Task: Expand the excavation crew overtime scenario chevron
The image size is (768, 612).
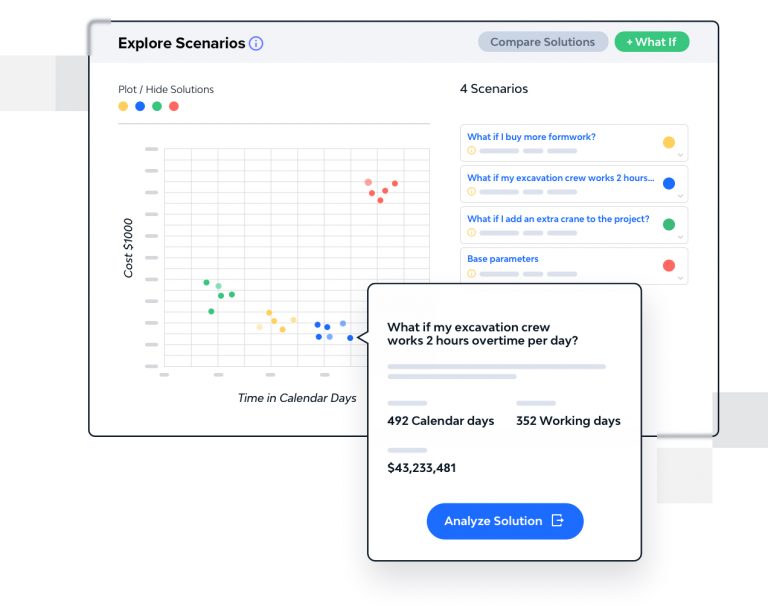Action: [x=681, y=196]
